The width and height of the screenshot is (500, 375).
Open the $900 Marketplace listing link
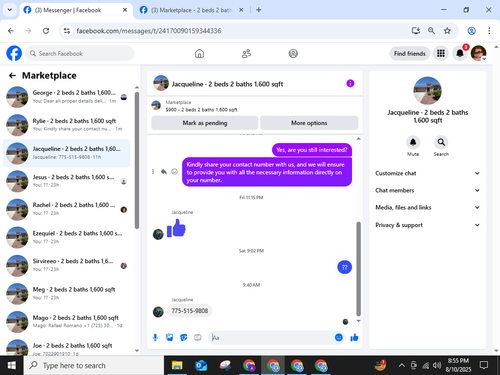pos(201,110)
